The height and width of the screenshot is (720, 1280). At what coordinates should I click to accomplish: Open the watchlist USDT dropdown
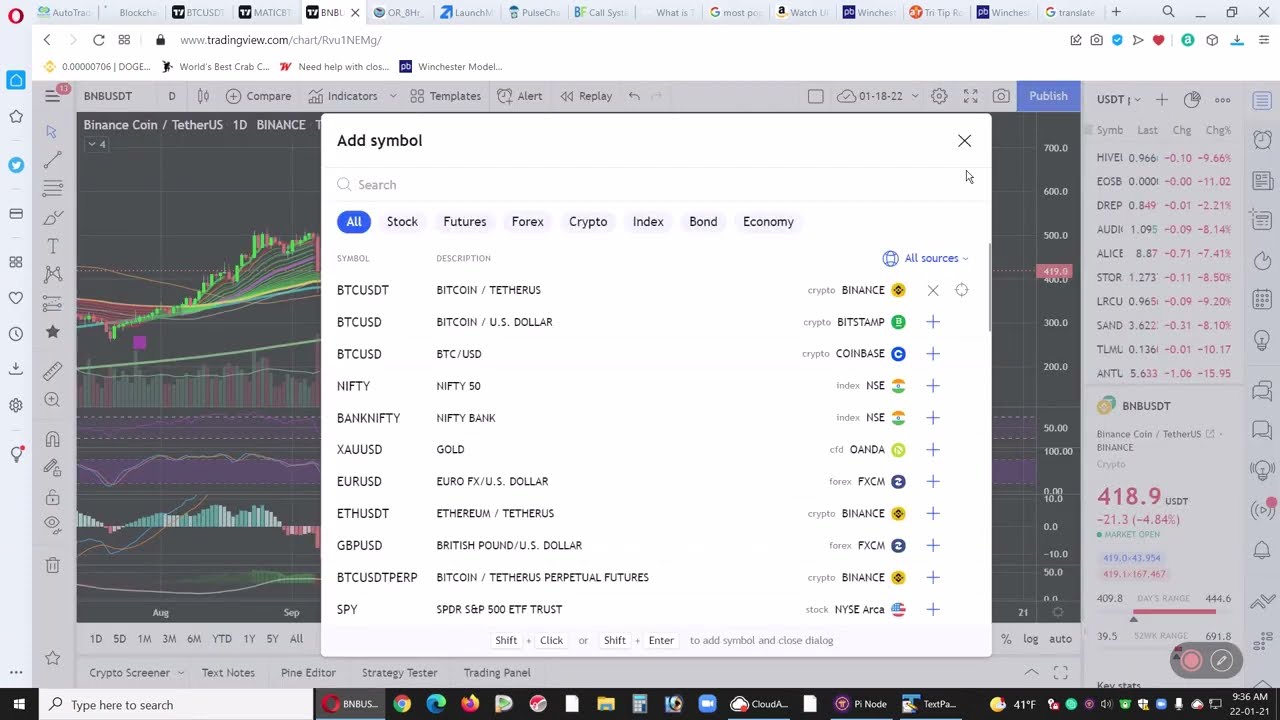click(1119, 100)
